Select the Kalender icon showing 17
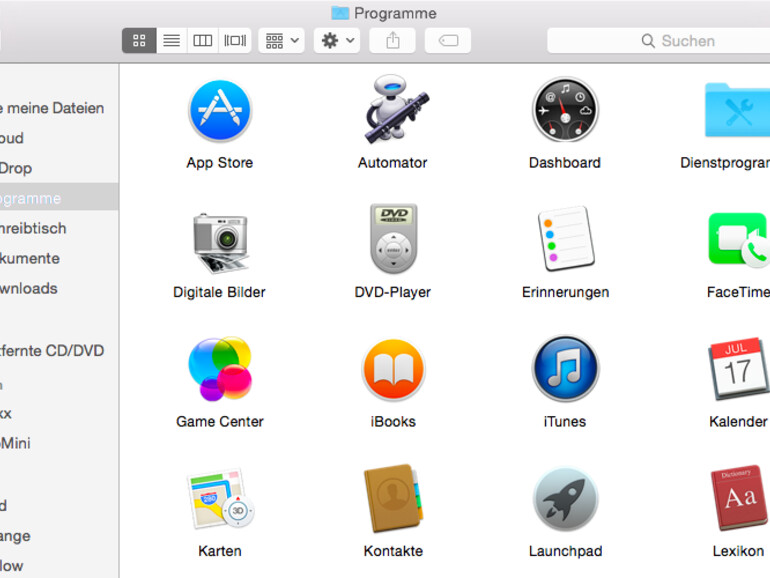This screenshot has width=770, height=578. click(739, 368)
